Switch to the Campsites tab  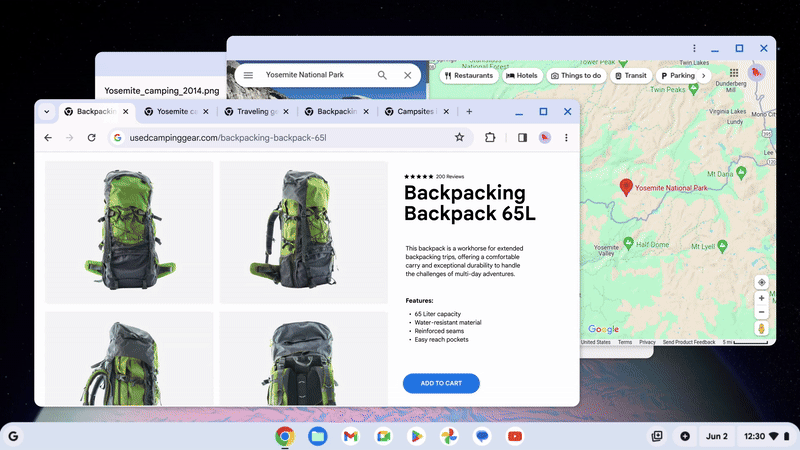(x=415, y=112)
